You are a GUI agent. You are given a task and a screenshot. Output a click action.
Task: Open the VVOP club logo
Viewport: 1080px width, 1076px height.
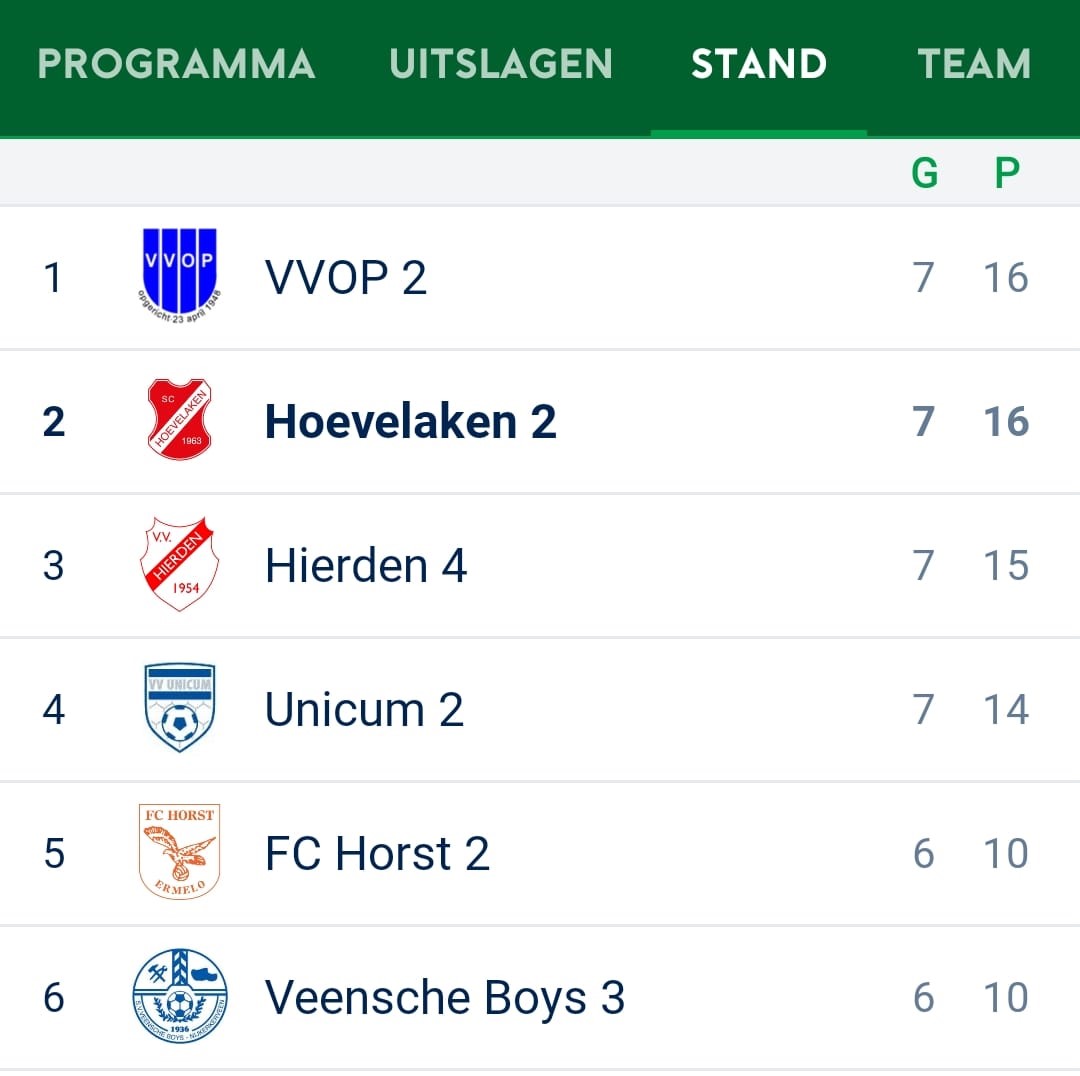coord(179,276)
